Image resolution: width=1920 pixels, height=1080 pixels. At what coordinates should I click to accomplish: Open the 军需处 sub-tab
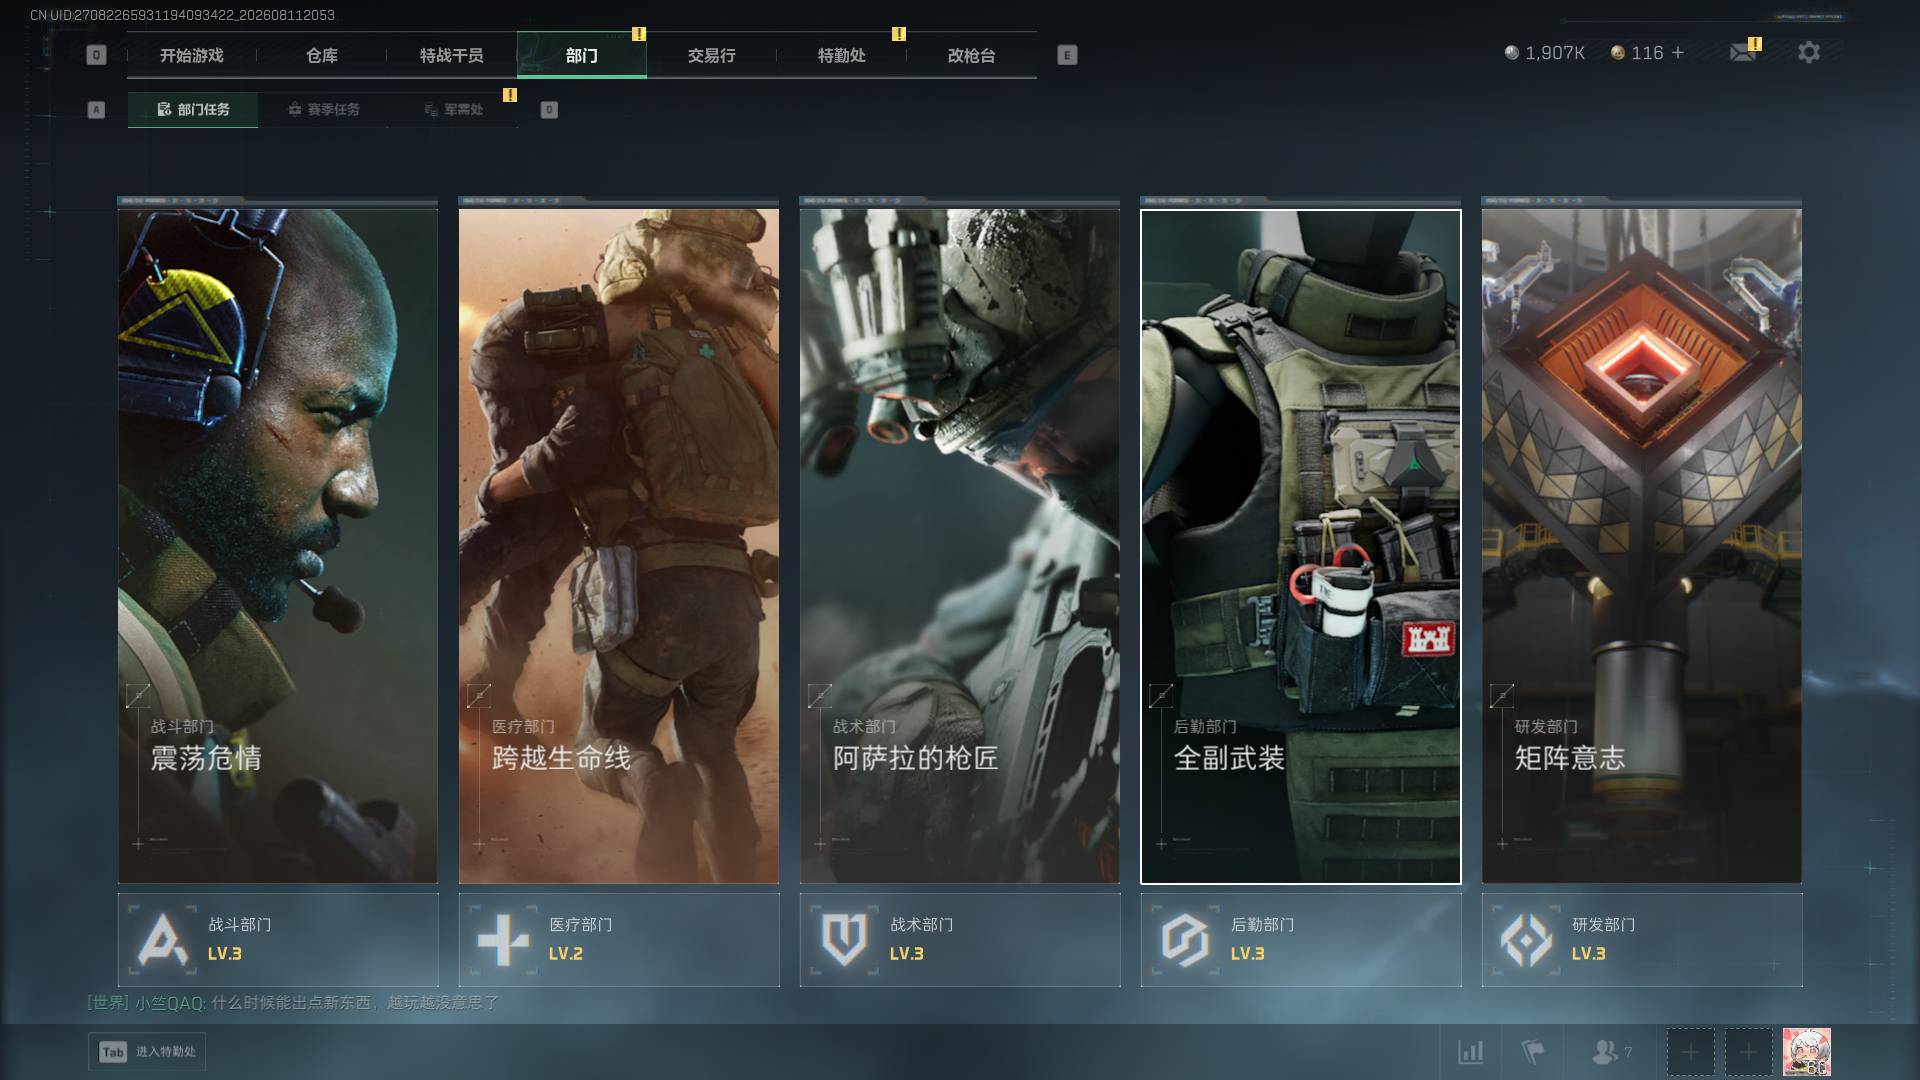click(453, 110)
